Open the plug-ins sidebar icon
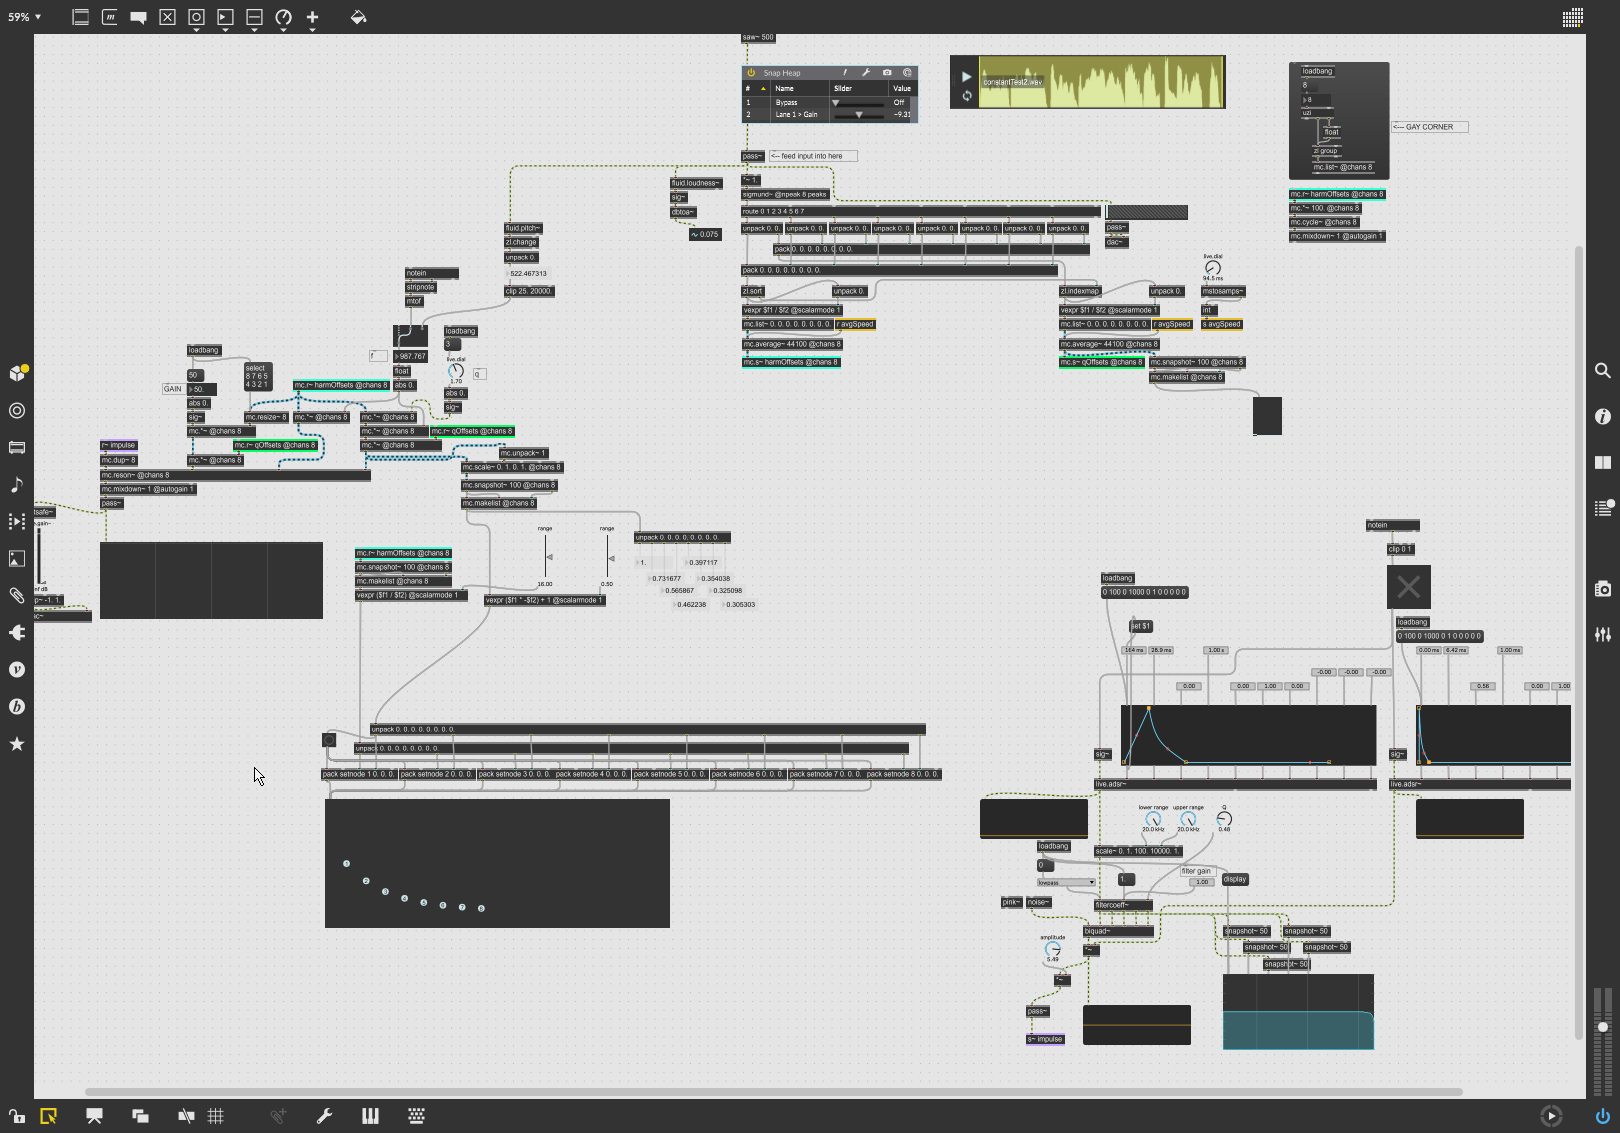The image size is (1620, 1133). 17,632
